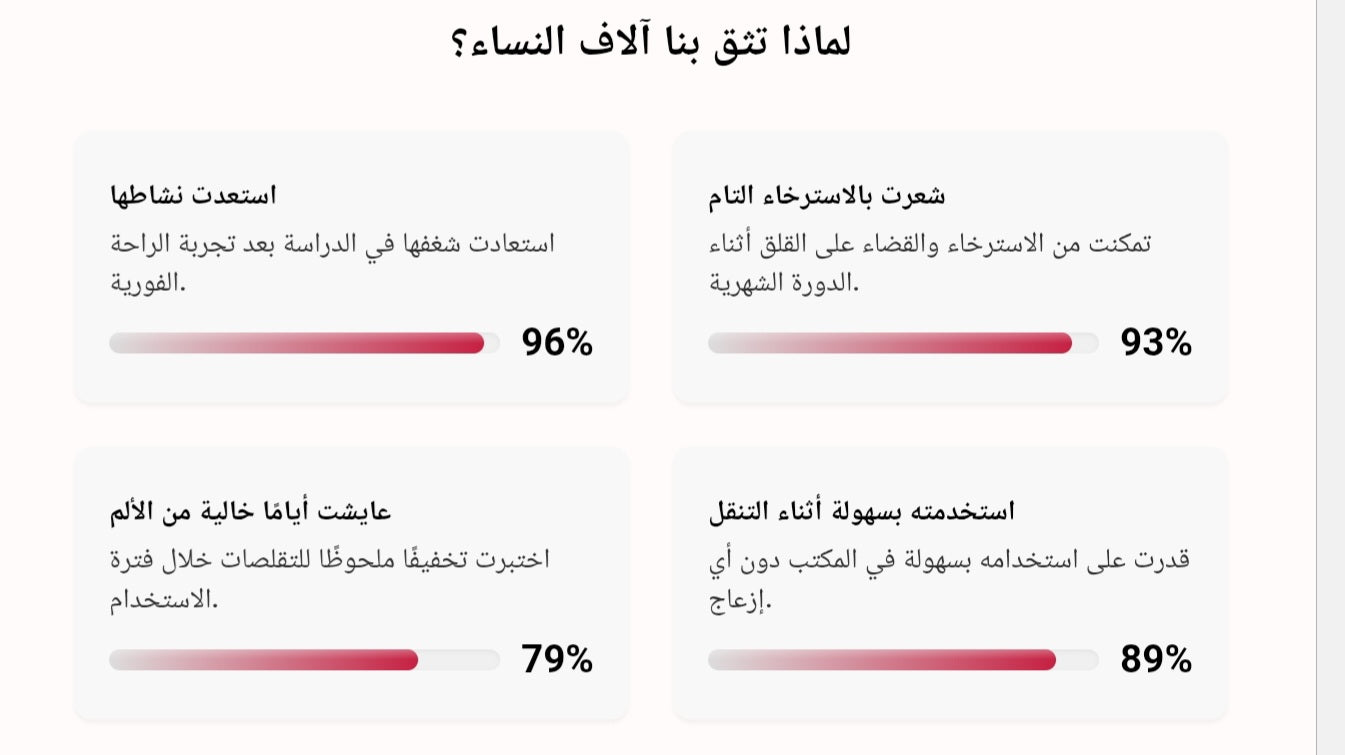Click the "استخدمته بسهولة أثناء التنقل" card title
This screenshot has width=1345, height=755.
pos(862,511)
